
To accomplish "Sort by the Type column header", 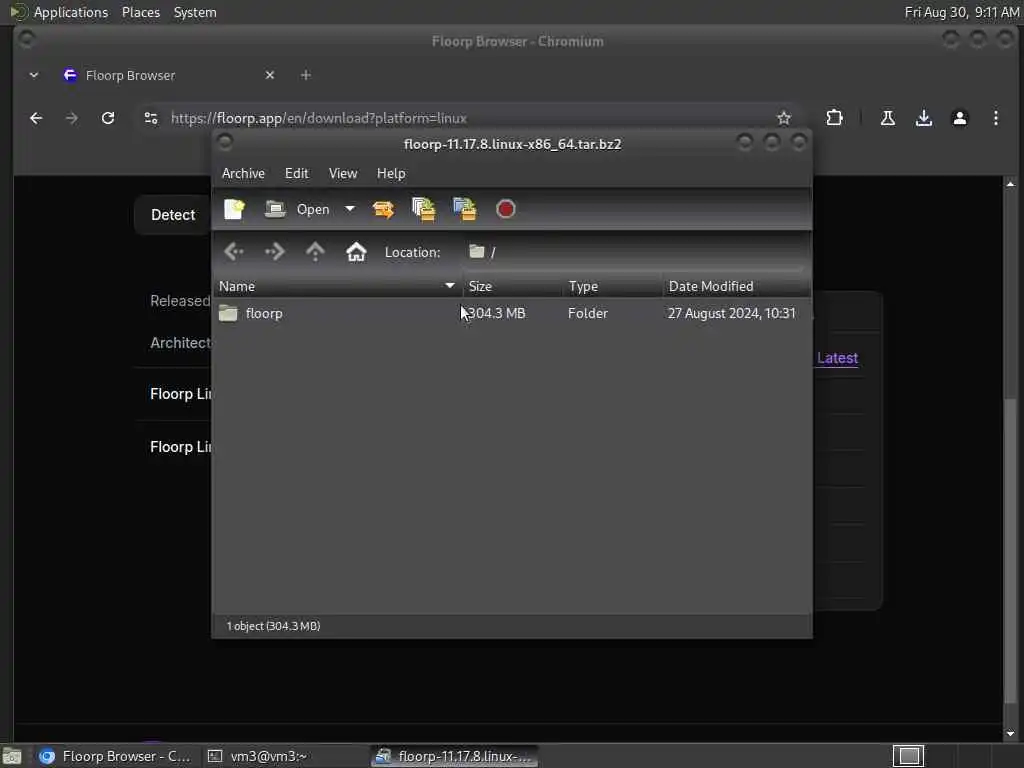I will pyautogui.click(x=612, y=286).
